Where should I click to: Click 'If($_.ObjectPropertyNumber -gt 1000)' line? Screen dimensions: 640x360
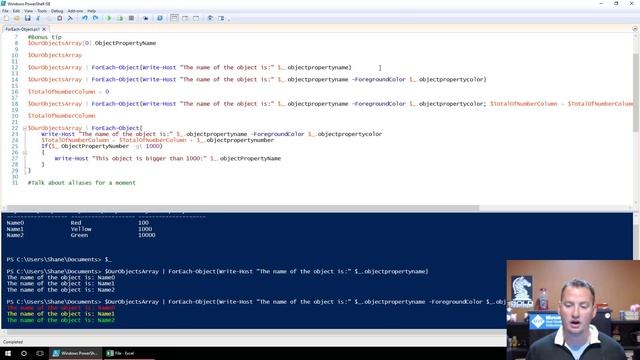(102, 146)
